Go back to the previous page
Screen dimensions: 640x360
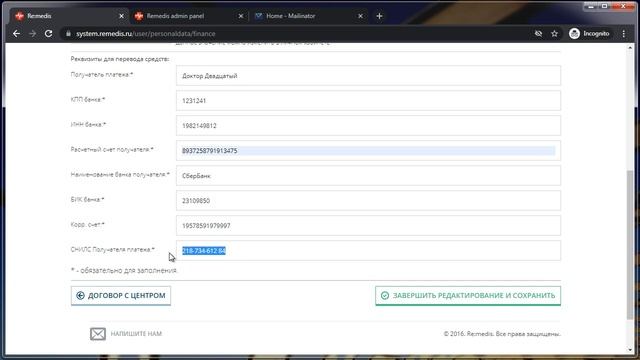[x=16, y=33]
